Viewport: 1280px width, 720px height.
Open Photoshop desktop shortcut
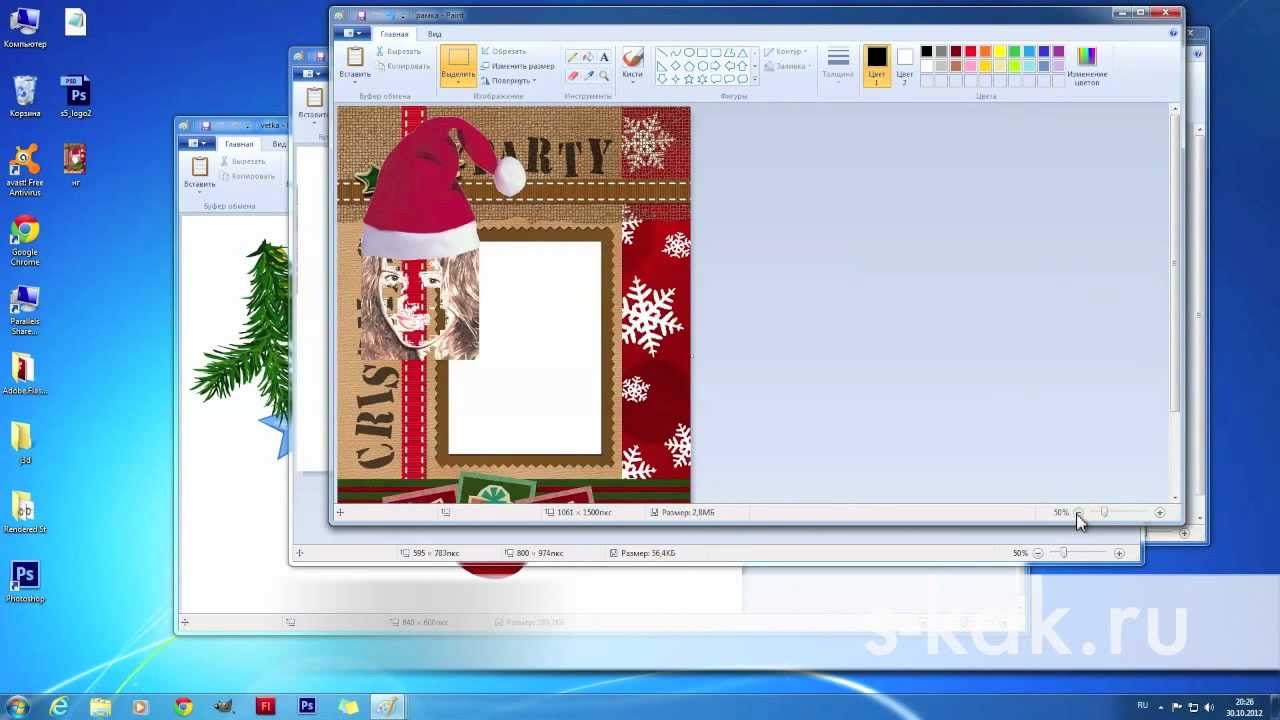25,582
